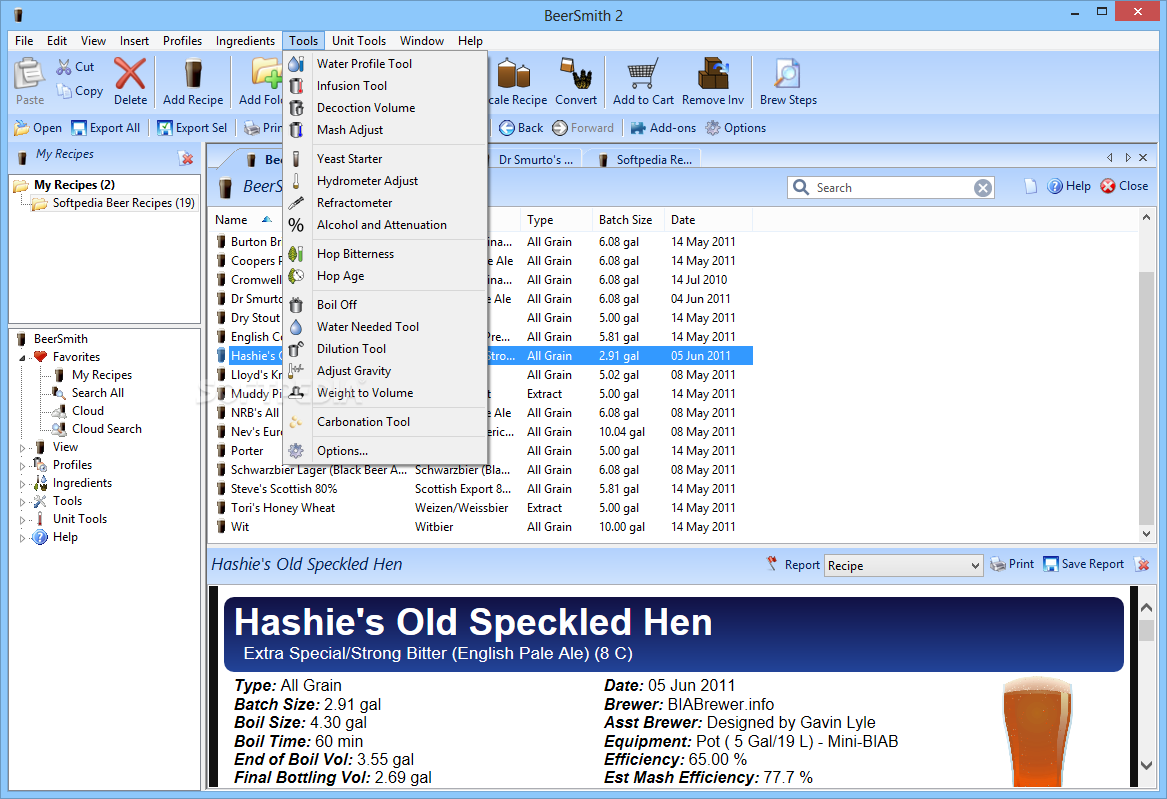Click the Refractometer pen icon
This screenshot has width=1167, height=799.
point(296,202)
